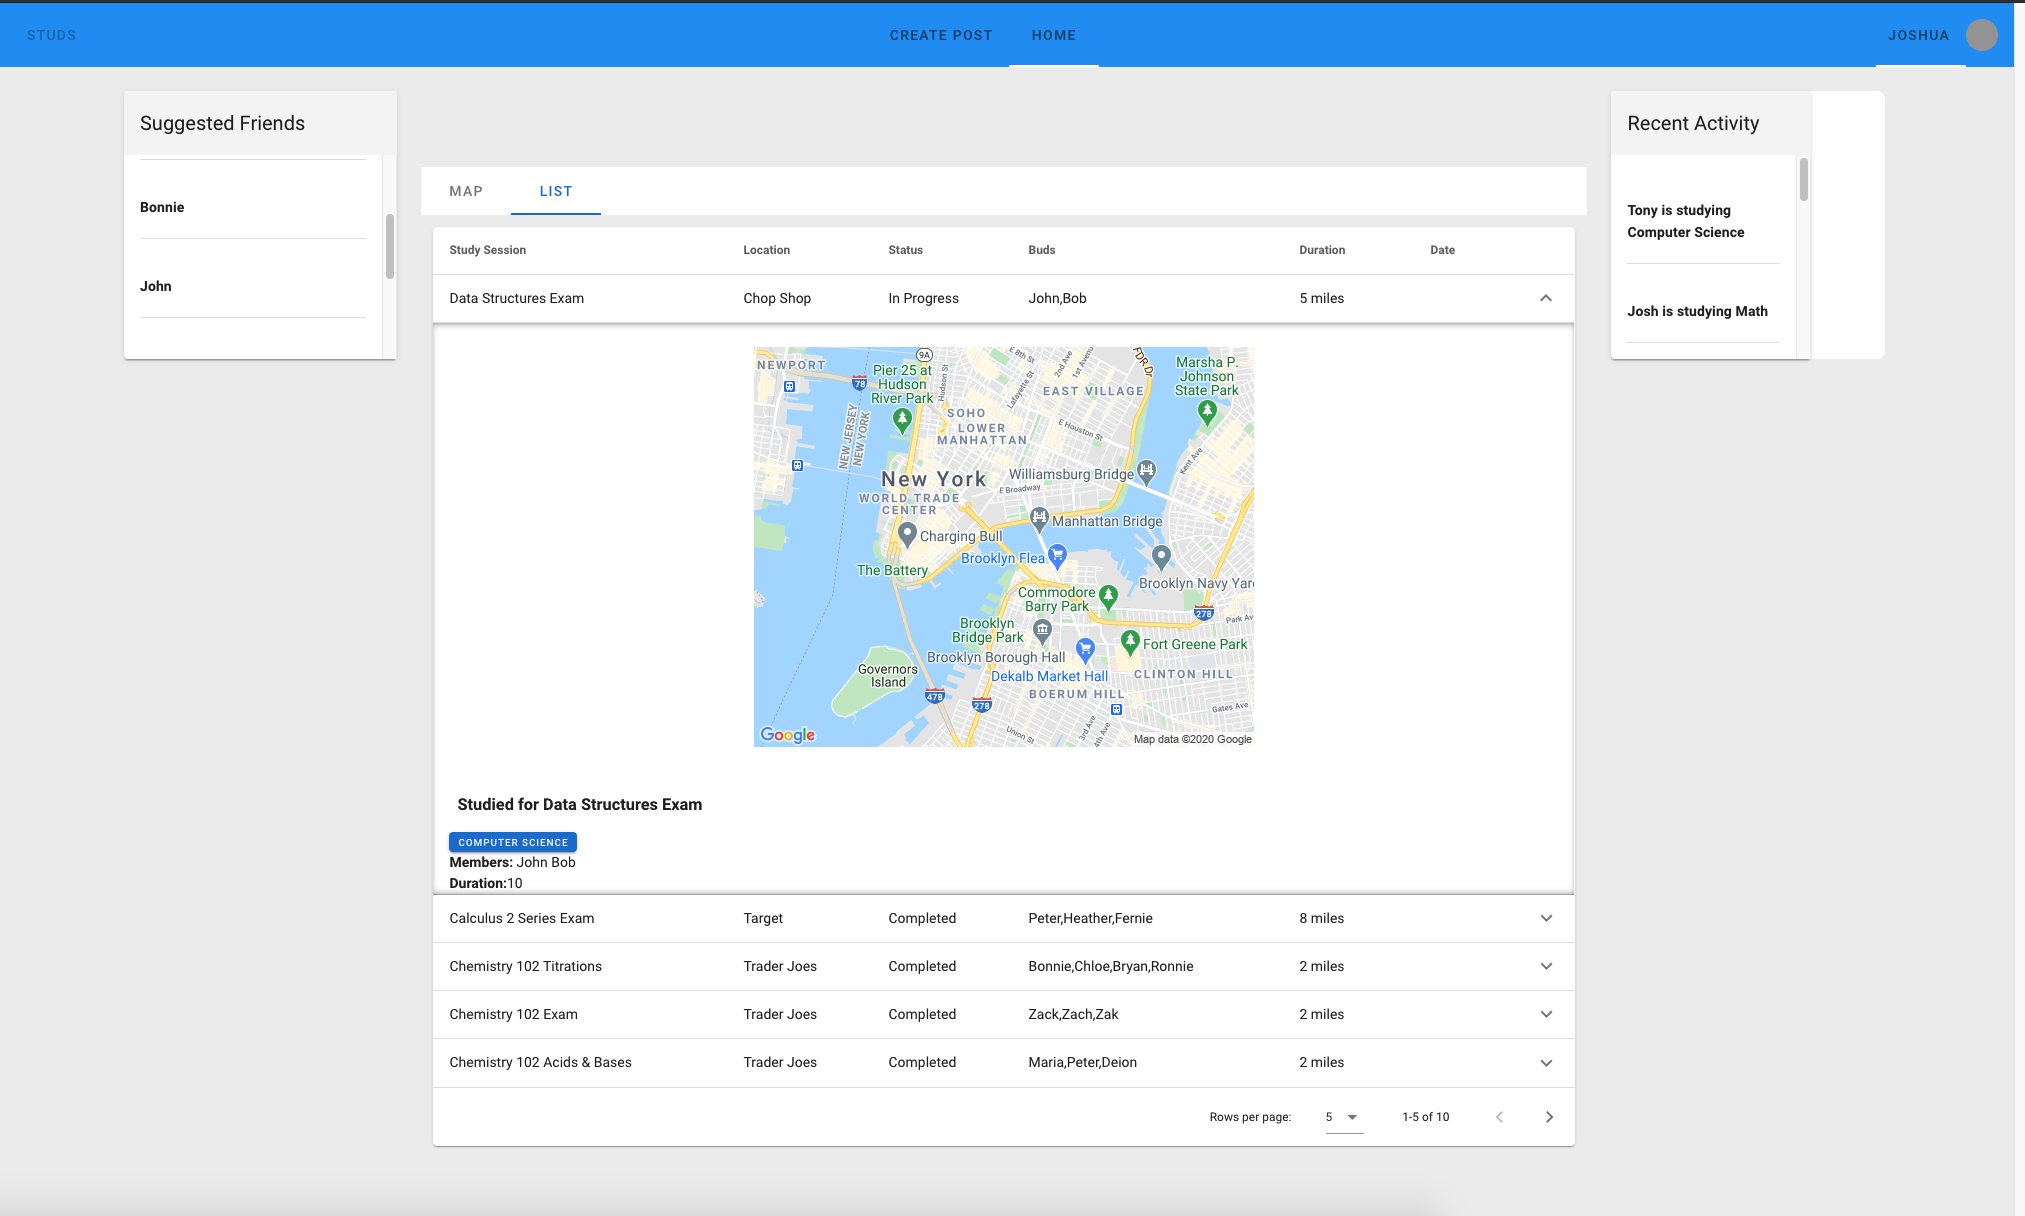Select suggested friend Bonnie

click(162, 207)
